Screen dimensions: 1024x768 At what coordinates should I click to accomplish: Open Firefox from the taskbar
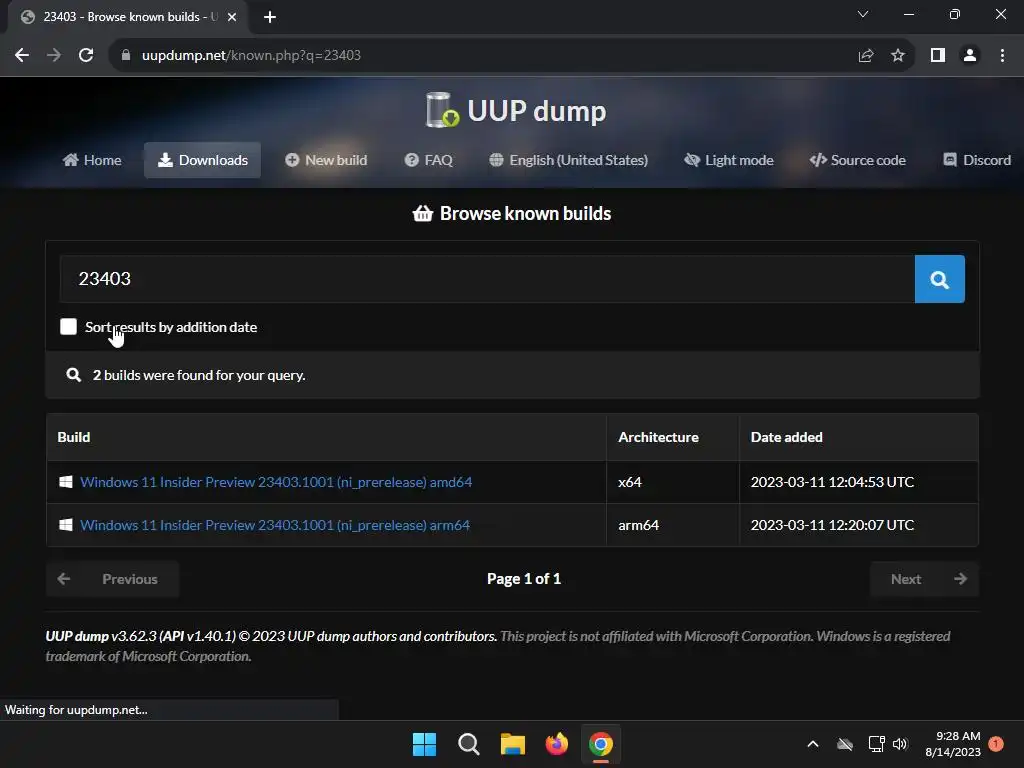(x=556, y=744)
